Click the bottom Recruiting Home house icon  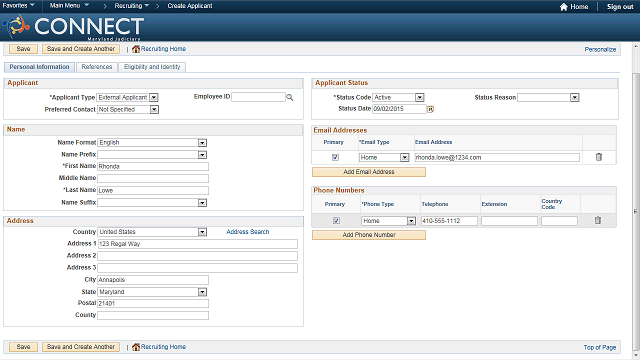tap(136, 347)
